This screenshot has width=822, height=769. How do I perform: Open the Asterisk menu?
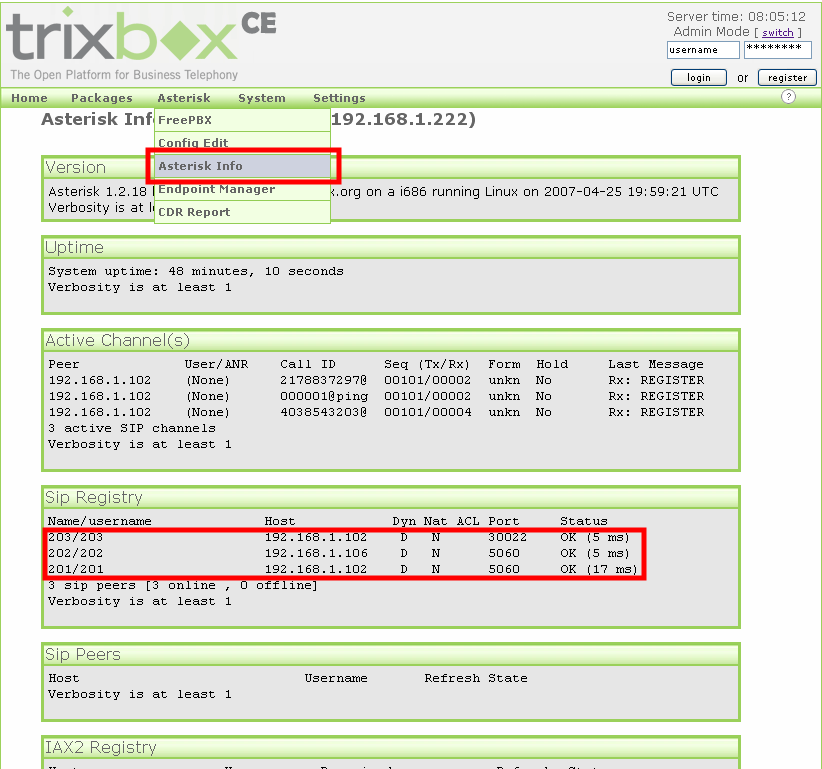[184, 98]
